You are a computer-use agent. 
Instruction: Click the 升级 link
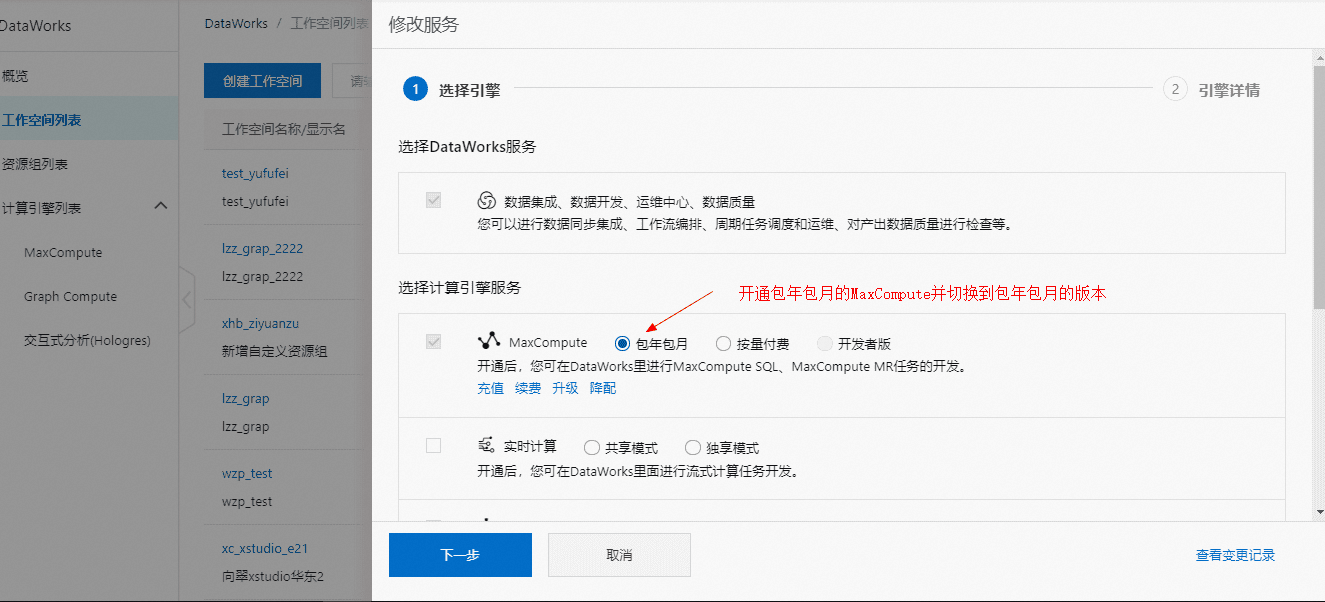(565, 388)
